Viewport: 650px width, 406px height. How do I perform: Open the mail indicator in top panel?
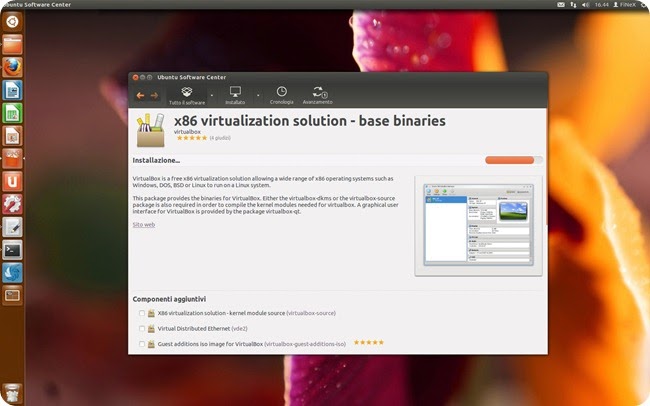tap(560, 5)
